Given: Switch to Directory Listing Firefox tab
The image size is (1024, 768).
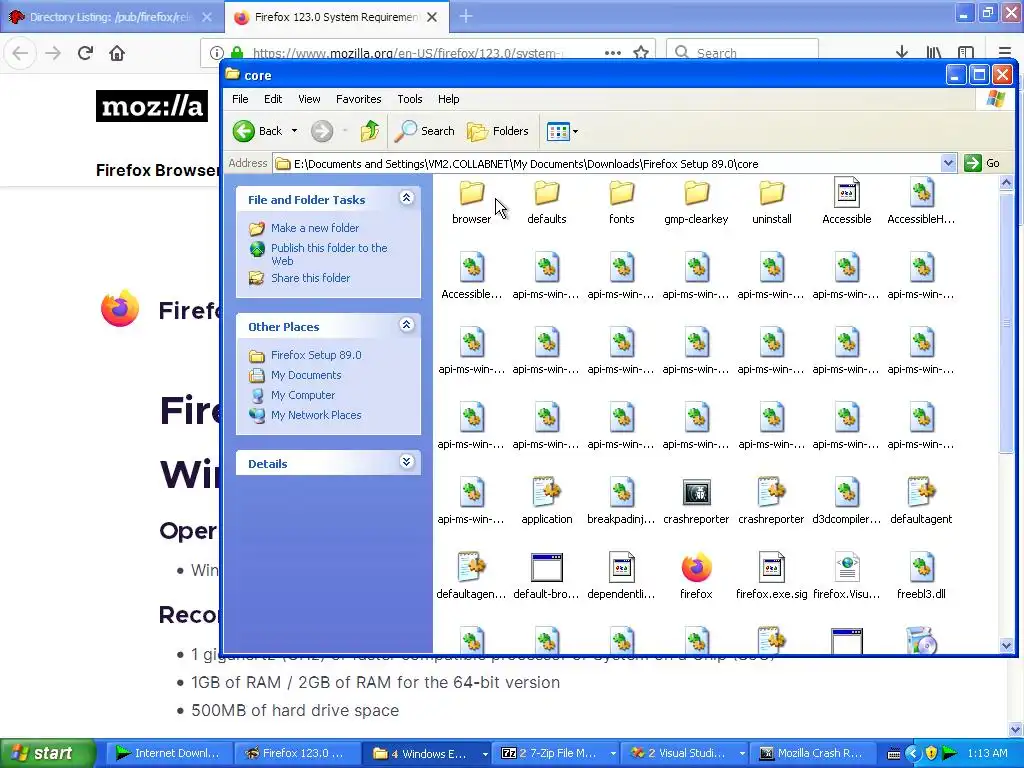Looking at the screenshot, I should 111,18.
